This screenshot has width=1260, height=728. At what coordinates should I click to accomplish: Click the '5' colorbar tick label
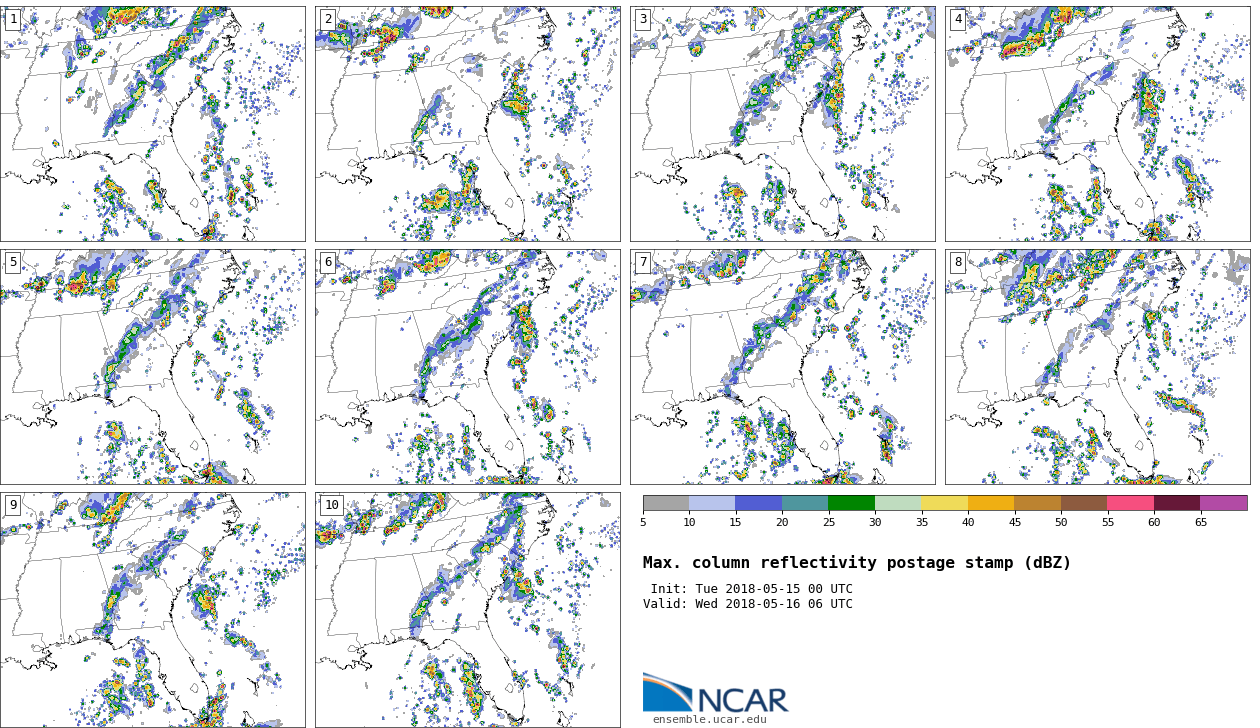pyautogui.click(x=643, y=522)
